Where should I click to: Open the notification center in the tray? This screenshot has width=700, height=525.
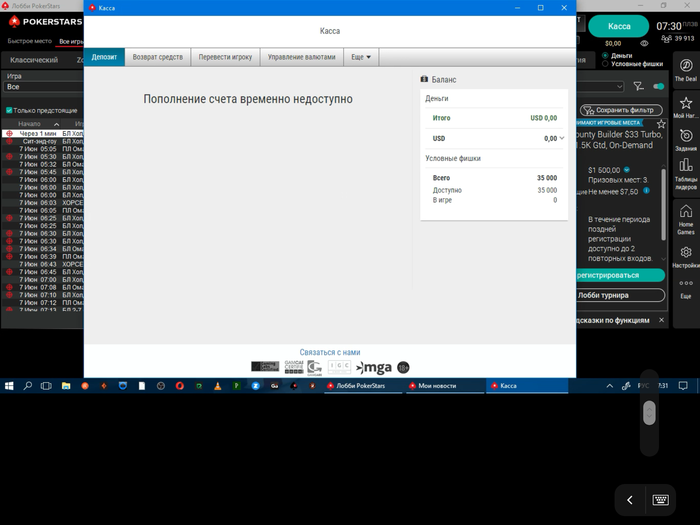click(683, 386)
